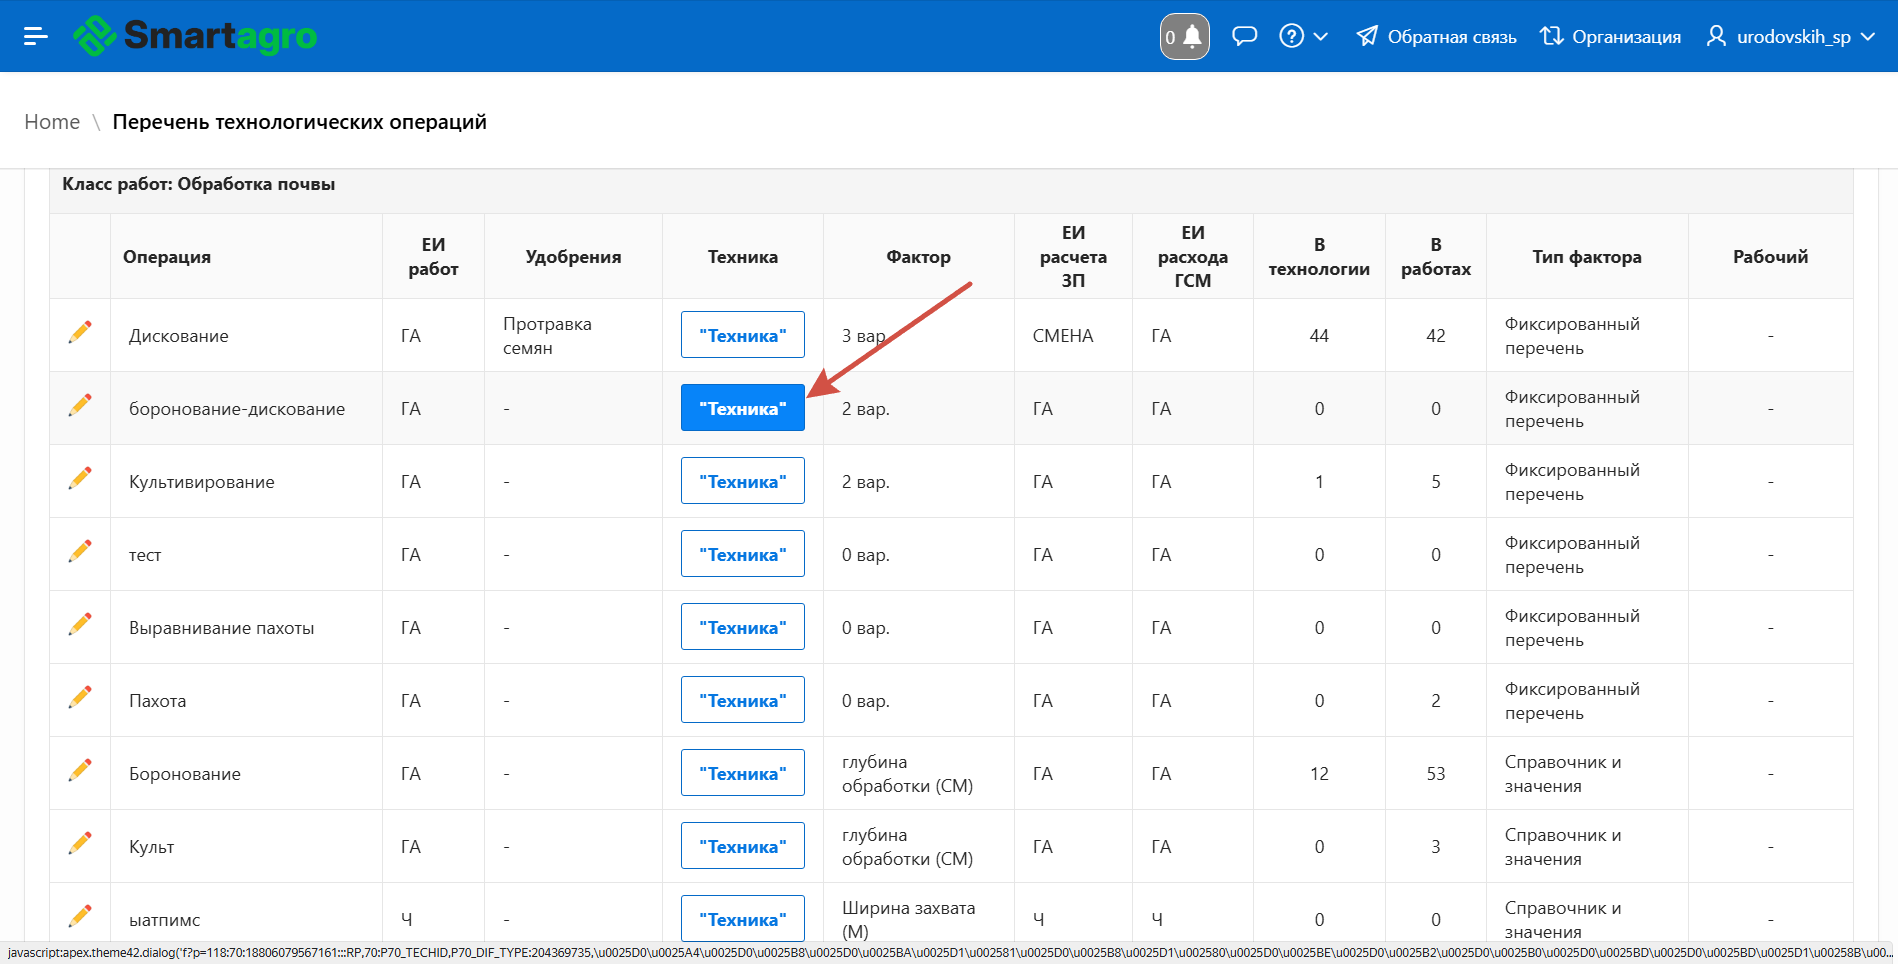The image size is (1898, 964).
Task: Open Техника for Выравнивание пахоты
Action: click(742, 627)
